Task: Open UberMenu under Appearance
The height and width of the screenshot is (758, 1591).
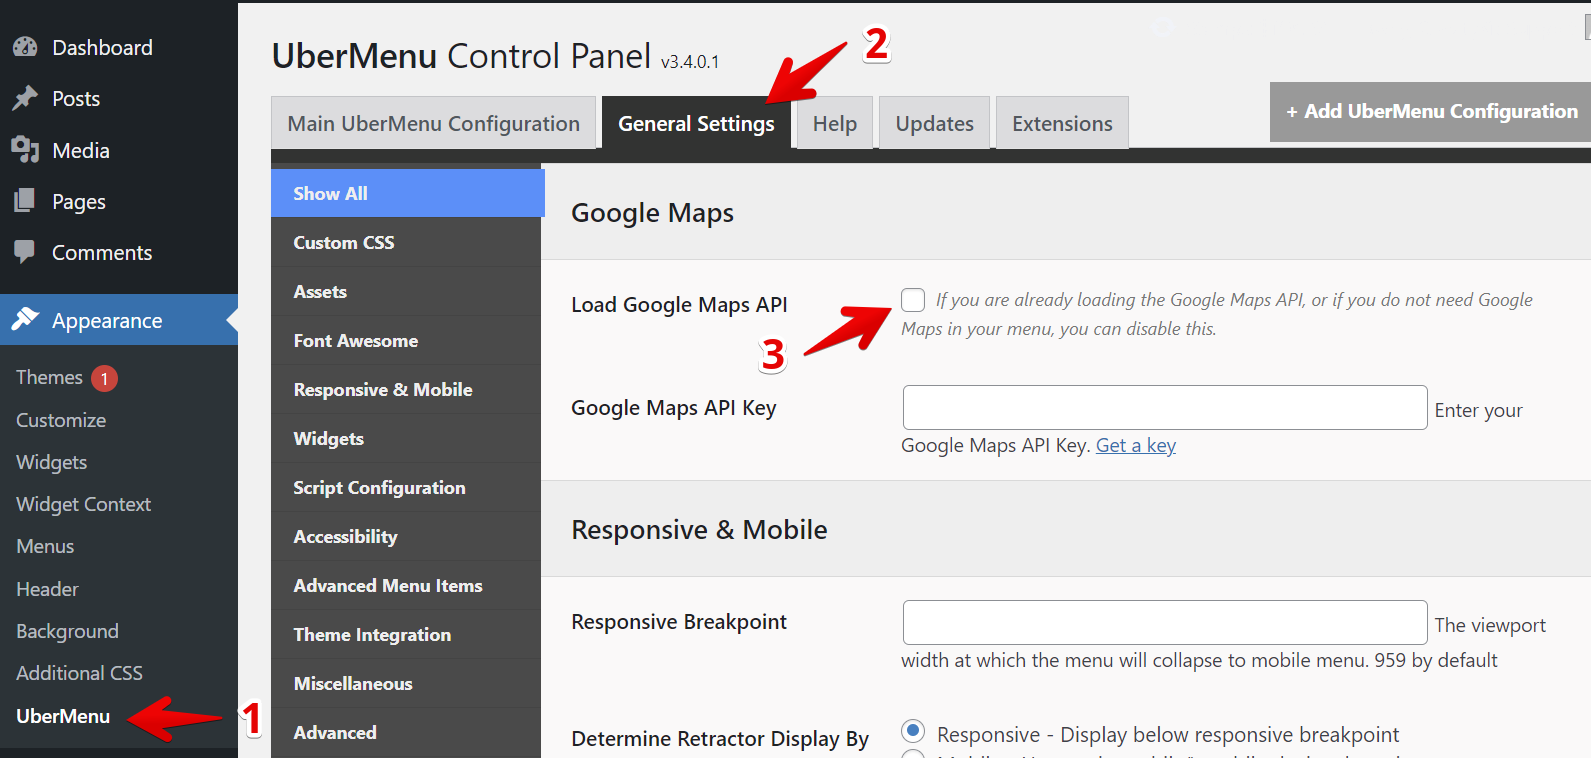Action: tap(63, 716)
